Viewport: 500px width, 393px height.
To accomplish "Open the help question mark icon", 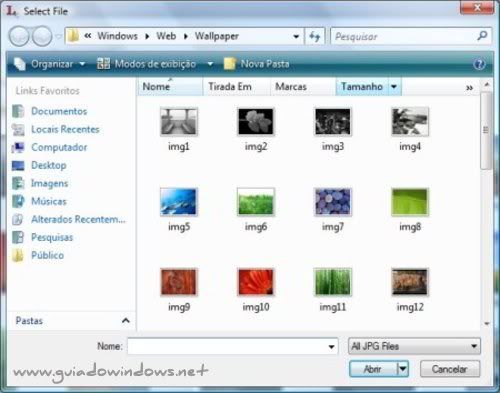I will point(479,64).
